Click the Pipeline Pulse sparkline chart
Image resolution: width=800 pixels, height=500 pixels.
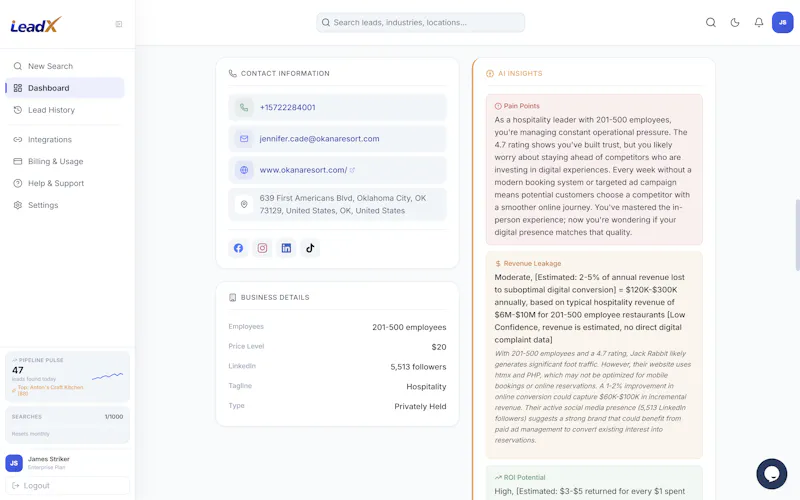[x=108, y=377]
